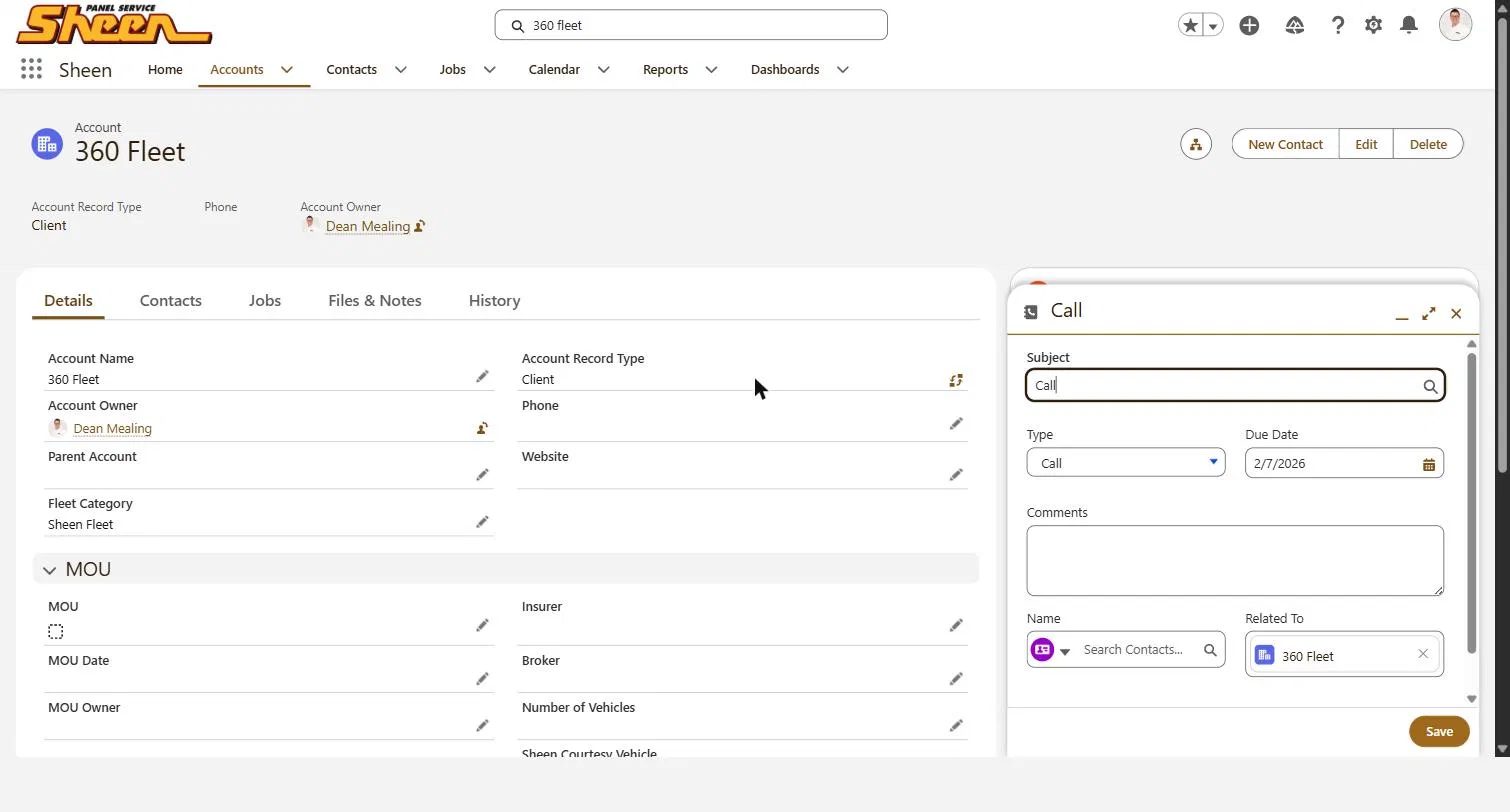Open the App Launcher grid icon
1510x812 pixels.
click(x=31, y=69)
